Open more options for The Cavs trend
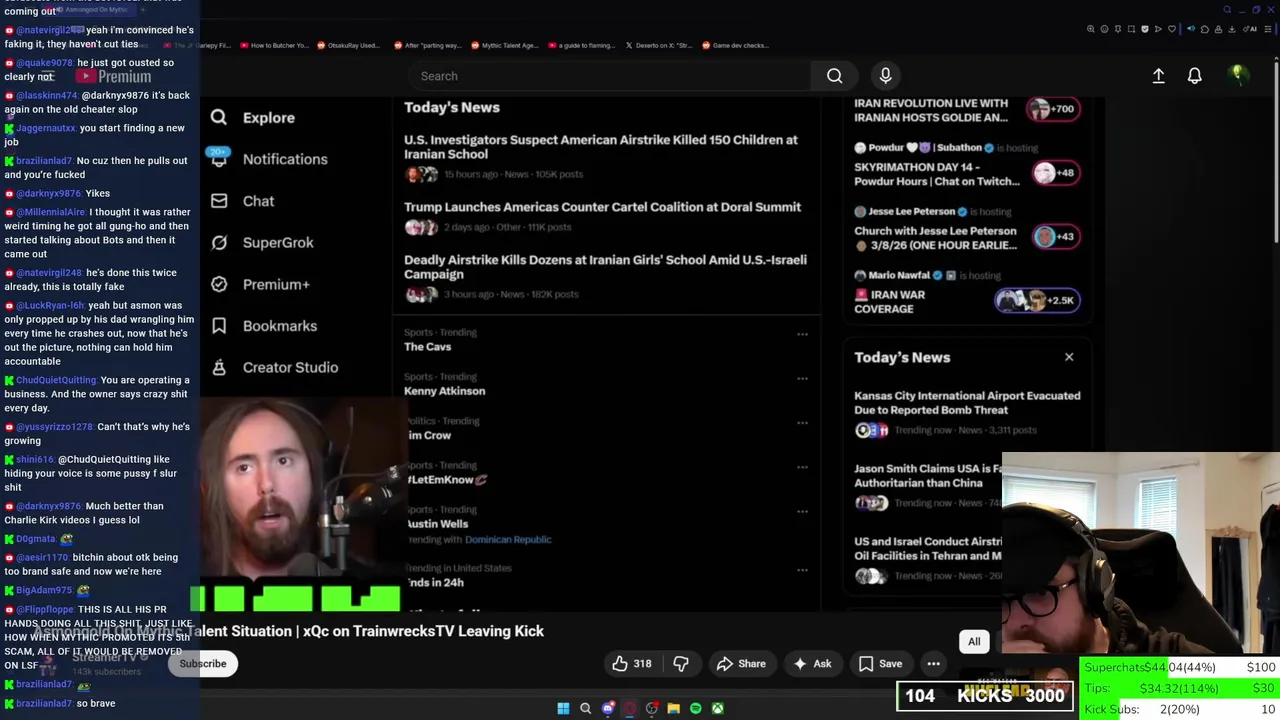 pyautogui.click(x=802, y=335)
